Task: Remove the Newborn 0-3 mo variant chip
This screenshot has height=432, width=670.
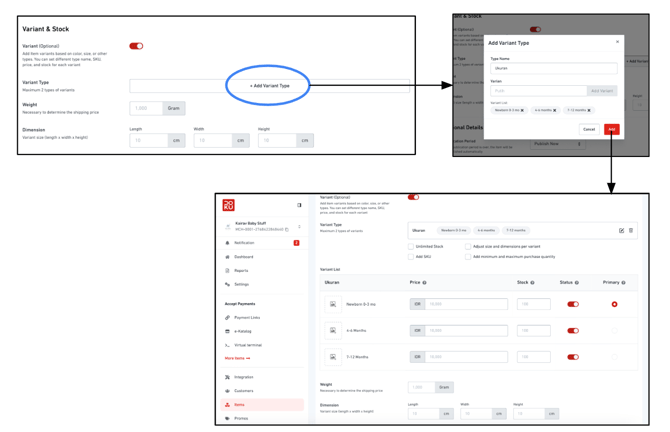Action: [522, 110]
